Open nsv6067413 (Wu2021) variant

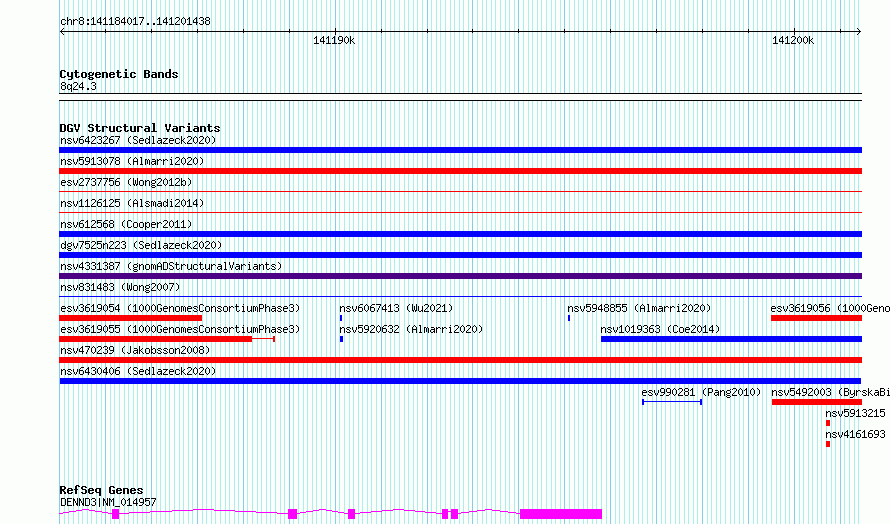coord(396,308)
